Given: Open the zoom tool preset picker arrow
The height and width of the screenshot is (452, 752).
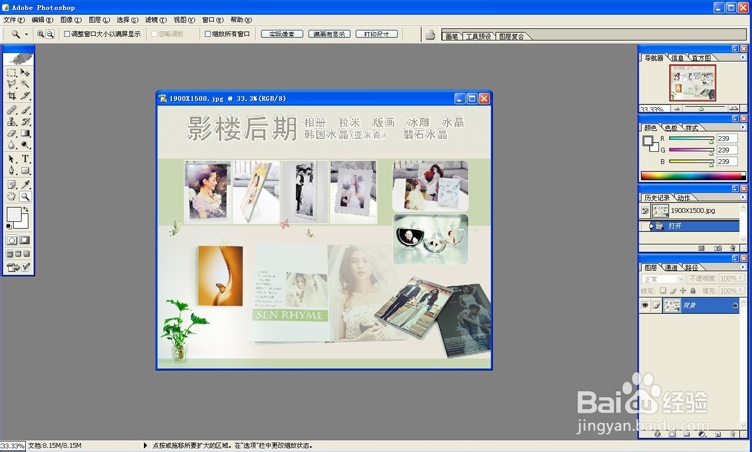Looking at the screenshot, I should click(26, 35).
